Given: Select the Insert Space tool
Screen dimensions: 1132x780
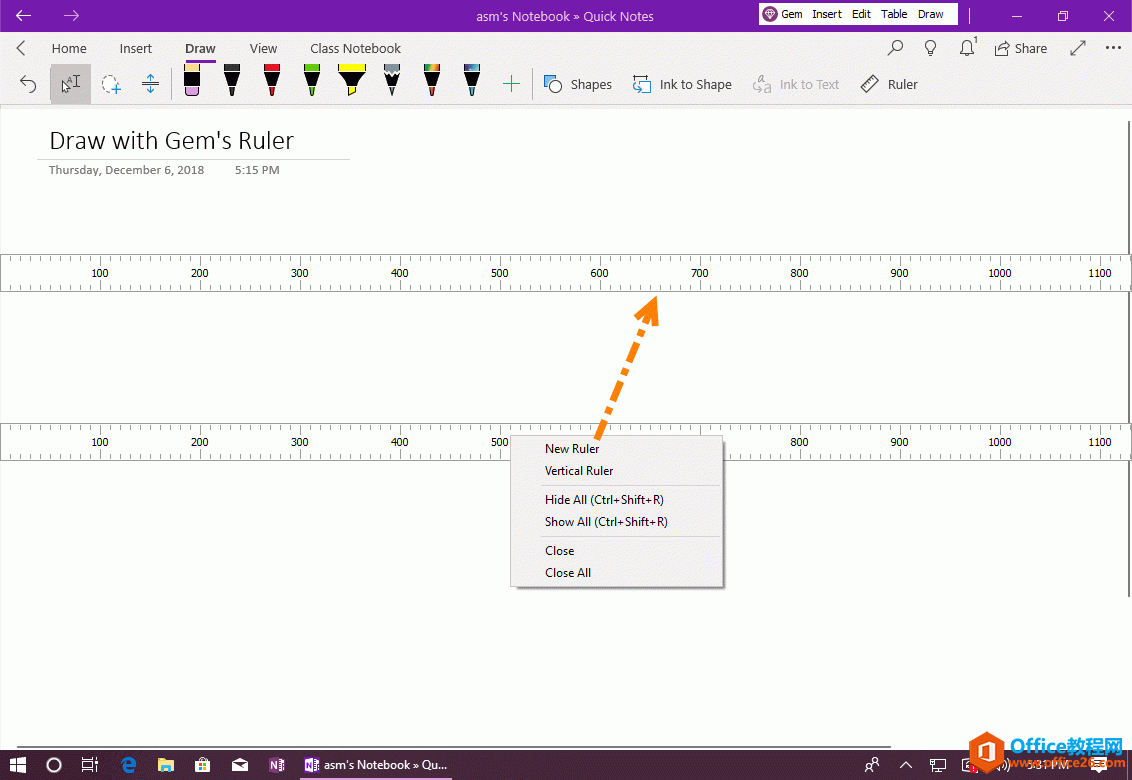Looking at the screenshot, I should pos(150,84).
